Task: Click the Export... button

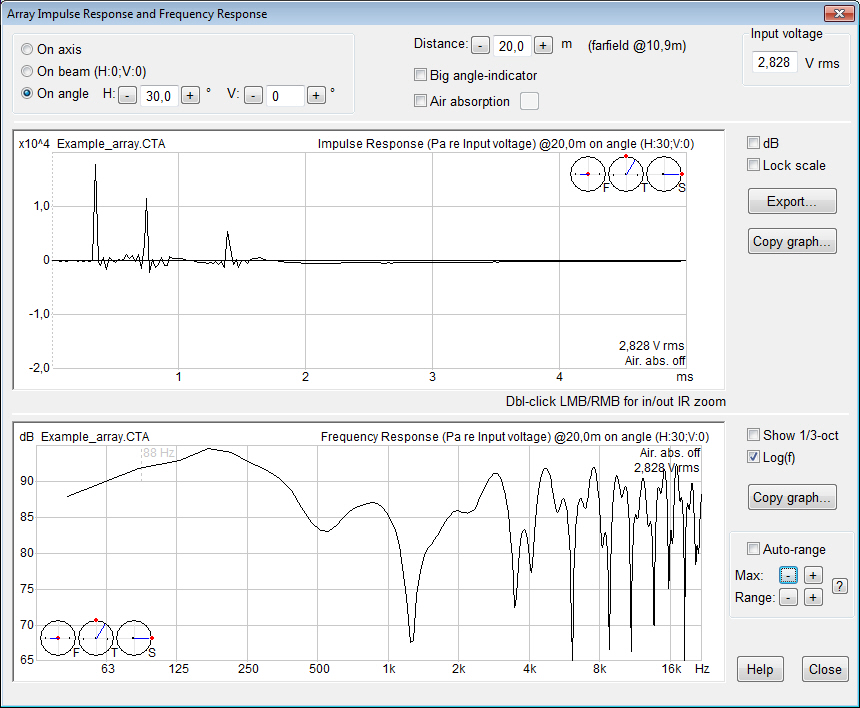Action: (792, 201)
